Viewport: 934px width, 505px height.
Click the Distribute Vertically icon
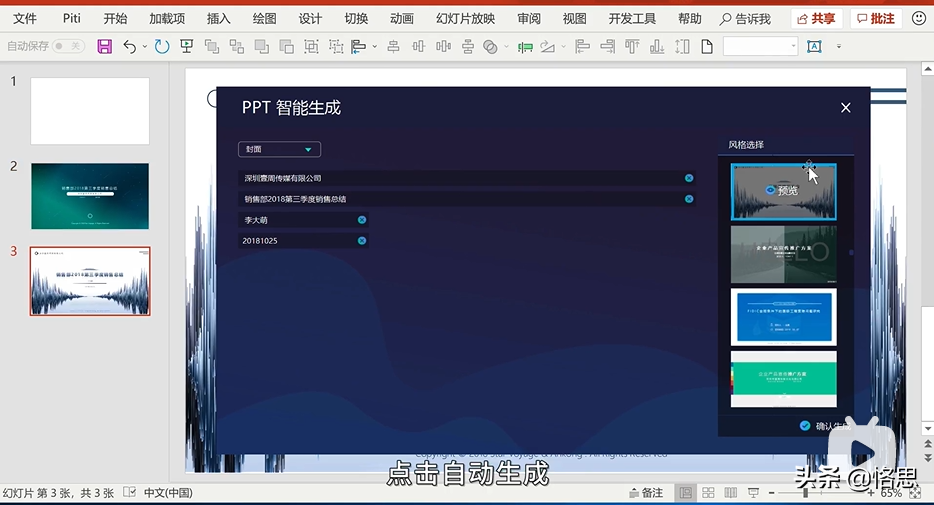point(468,46)
